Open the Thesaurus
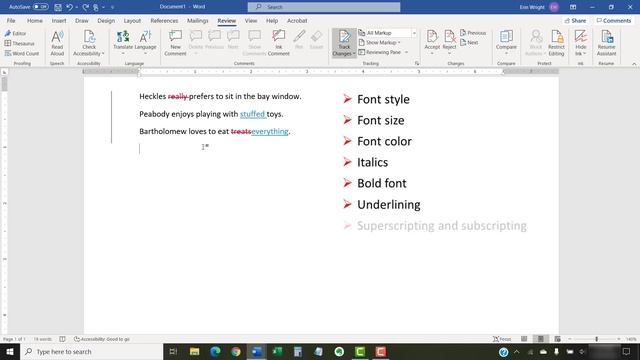 (20, 43)
